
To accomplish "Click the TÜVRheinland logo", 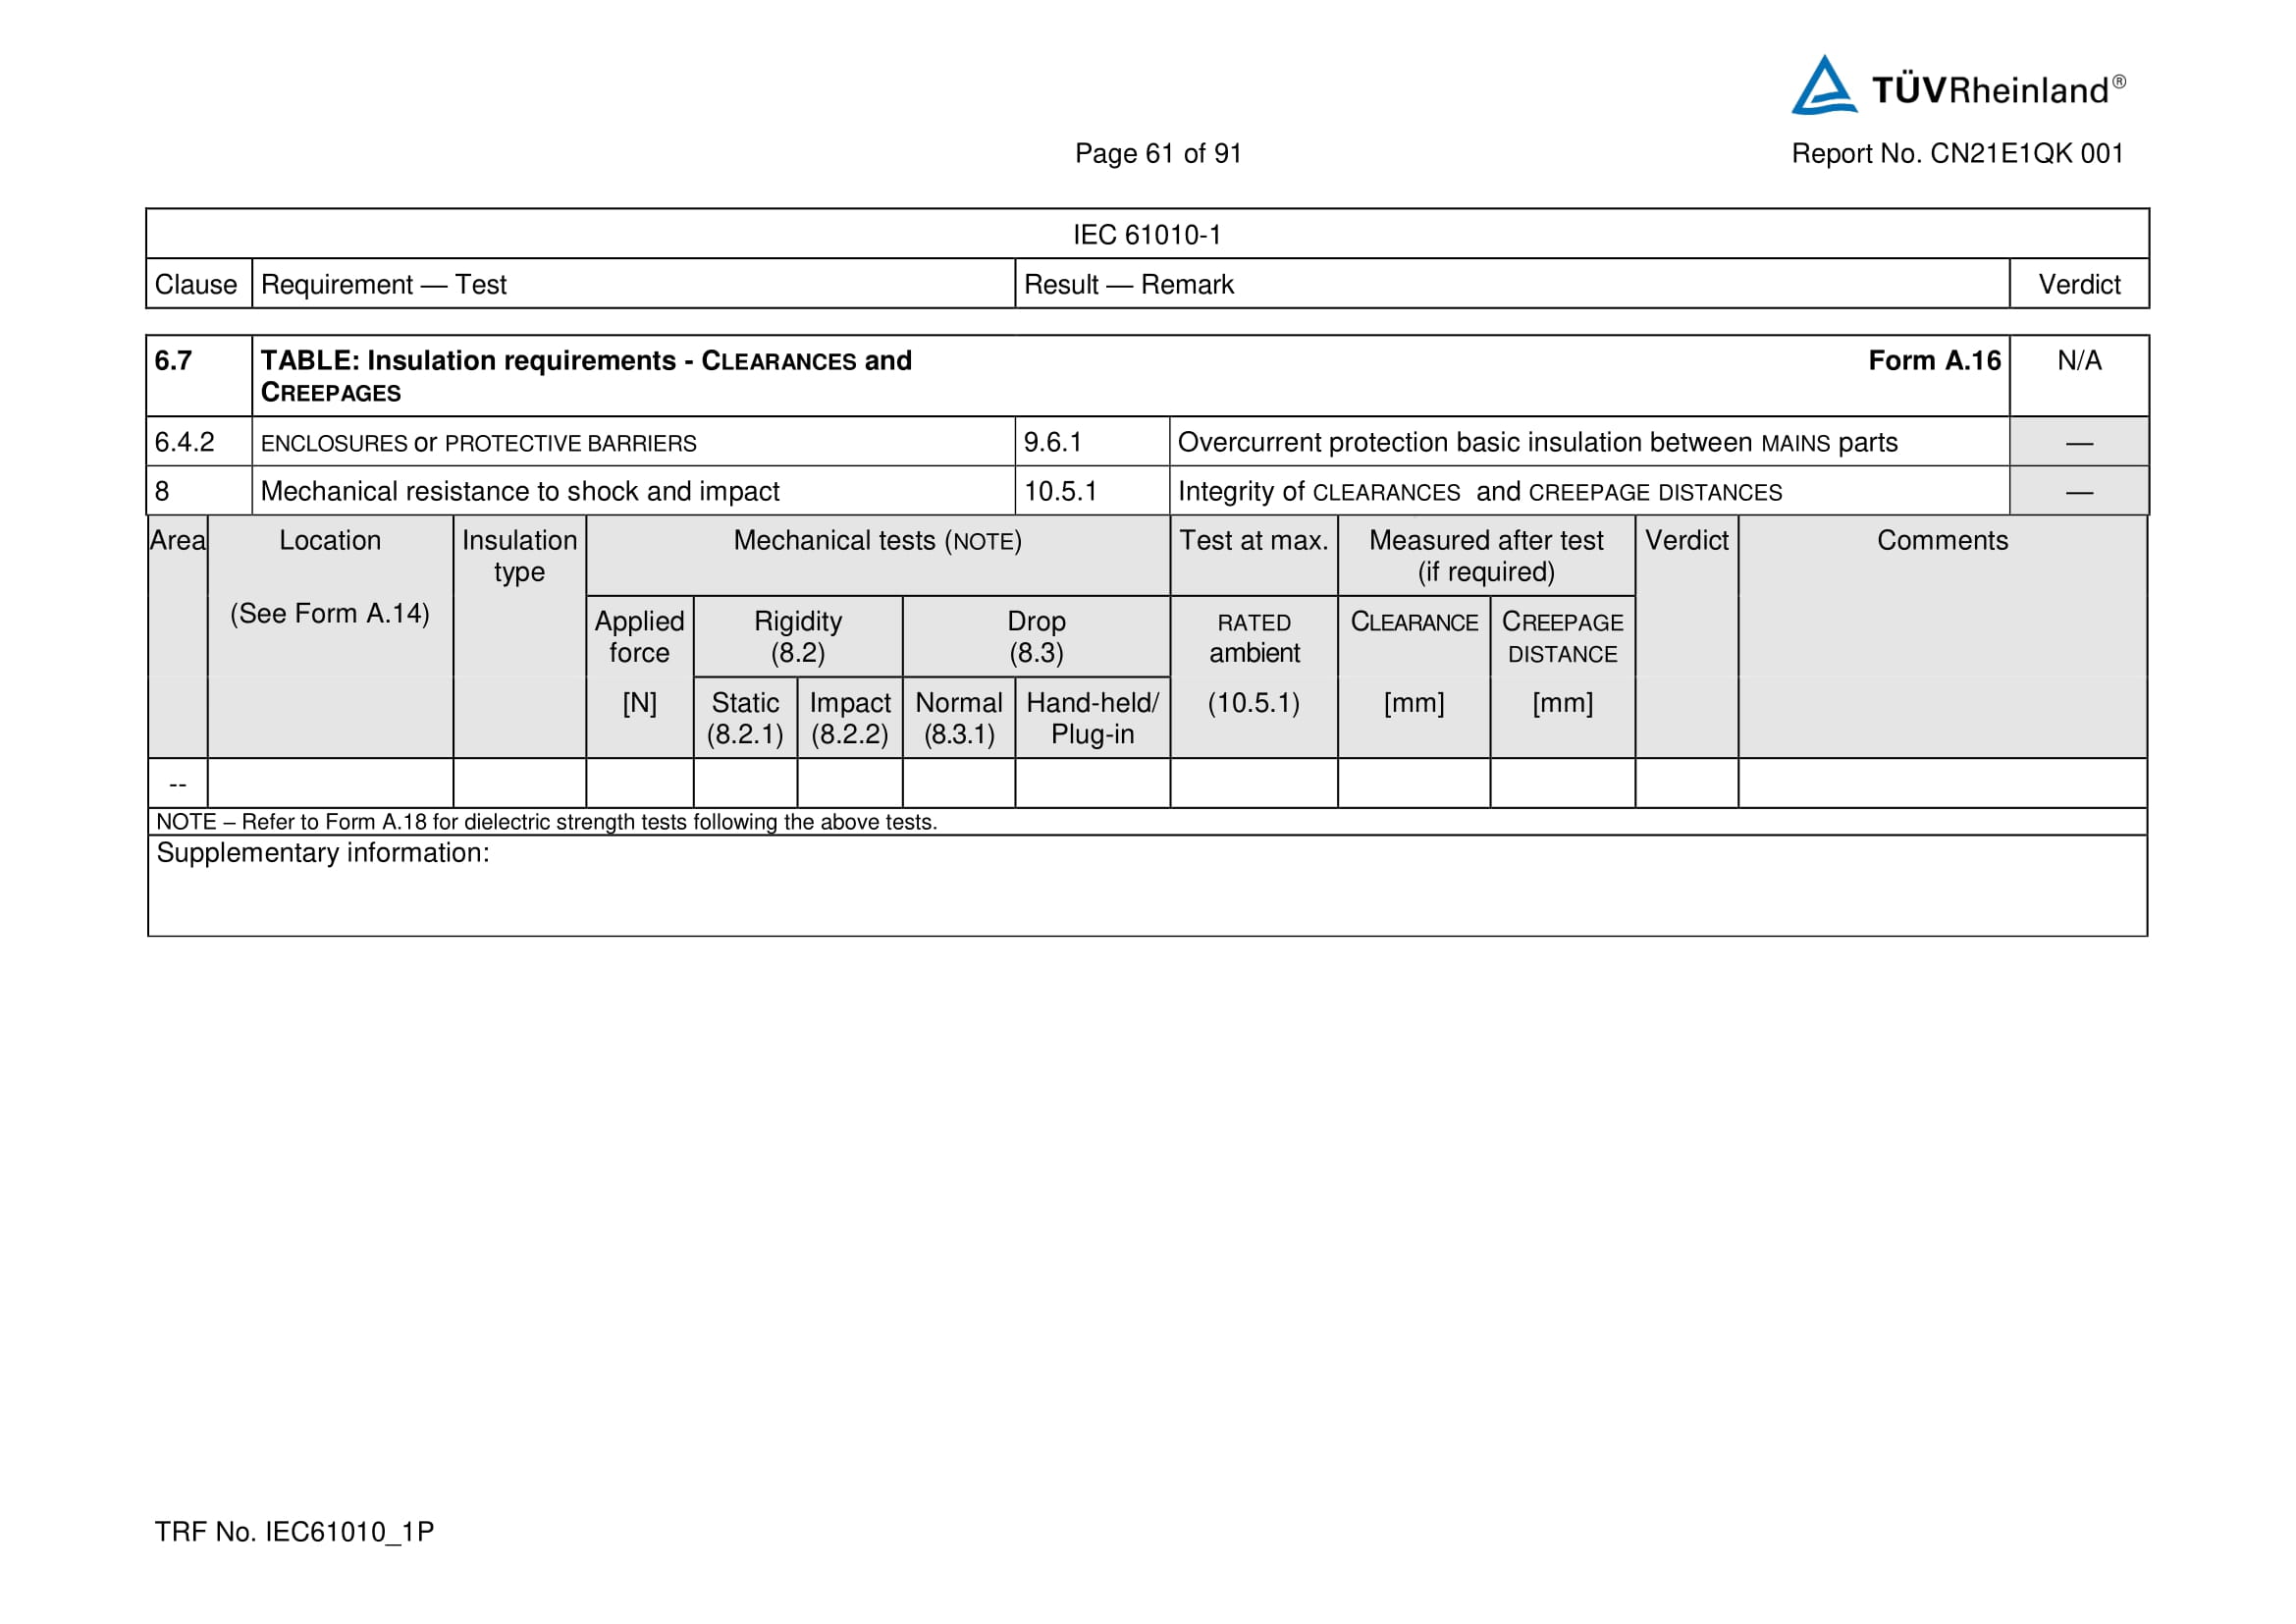I will pyautogui.click(x=1958, y=86).
